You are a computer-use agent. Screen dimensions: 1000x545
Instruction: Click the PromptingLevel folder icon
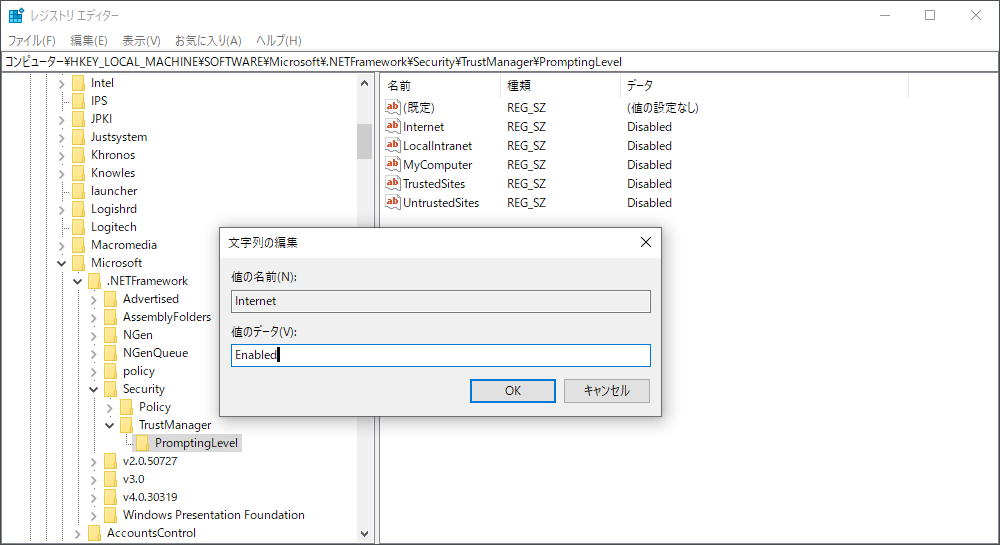(142, 443)
